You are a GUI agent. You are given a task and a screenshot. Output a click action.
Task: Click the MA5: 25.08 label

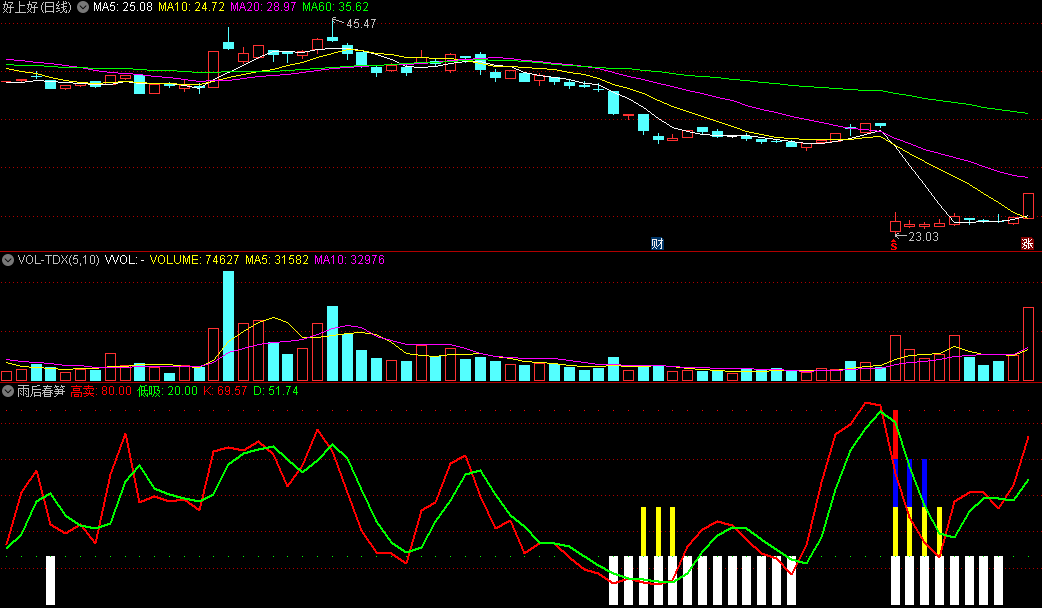(x=122, y=7)
